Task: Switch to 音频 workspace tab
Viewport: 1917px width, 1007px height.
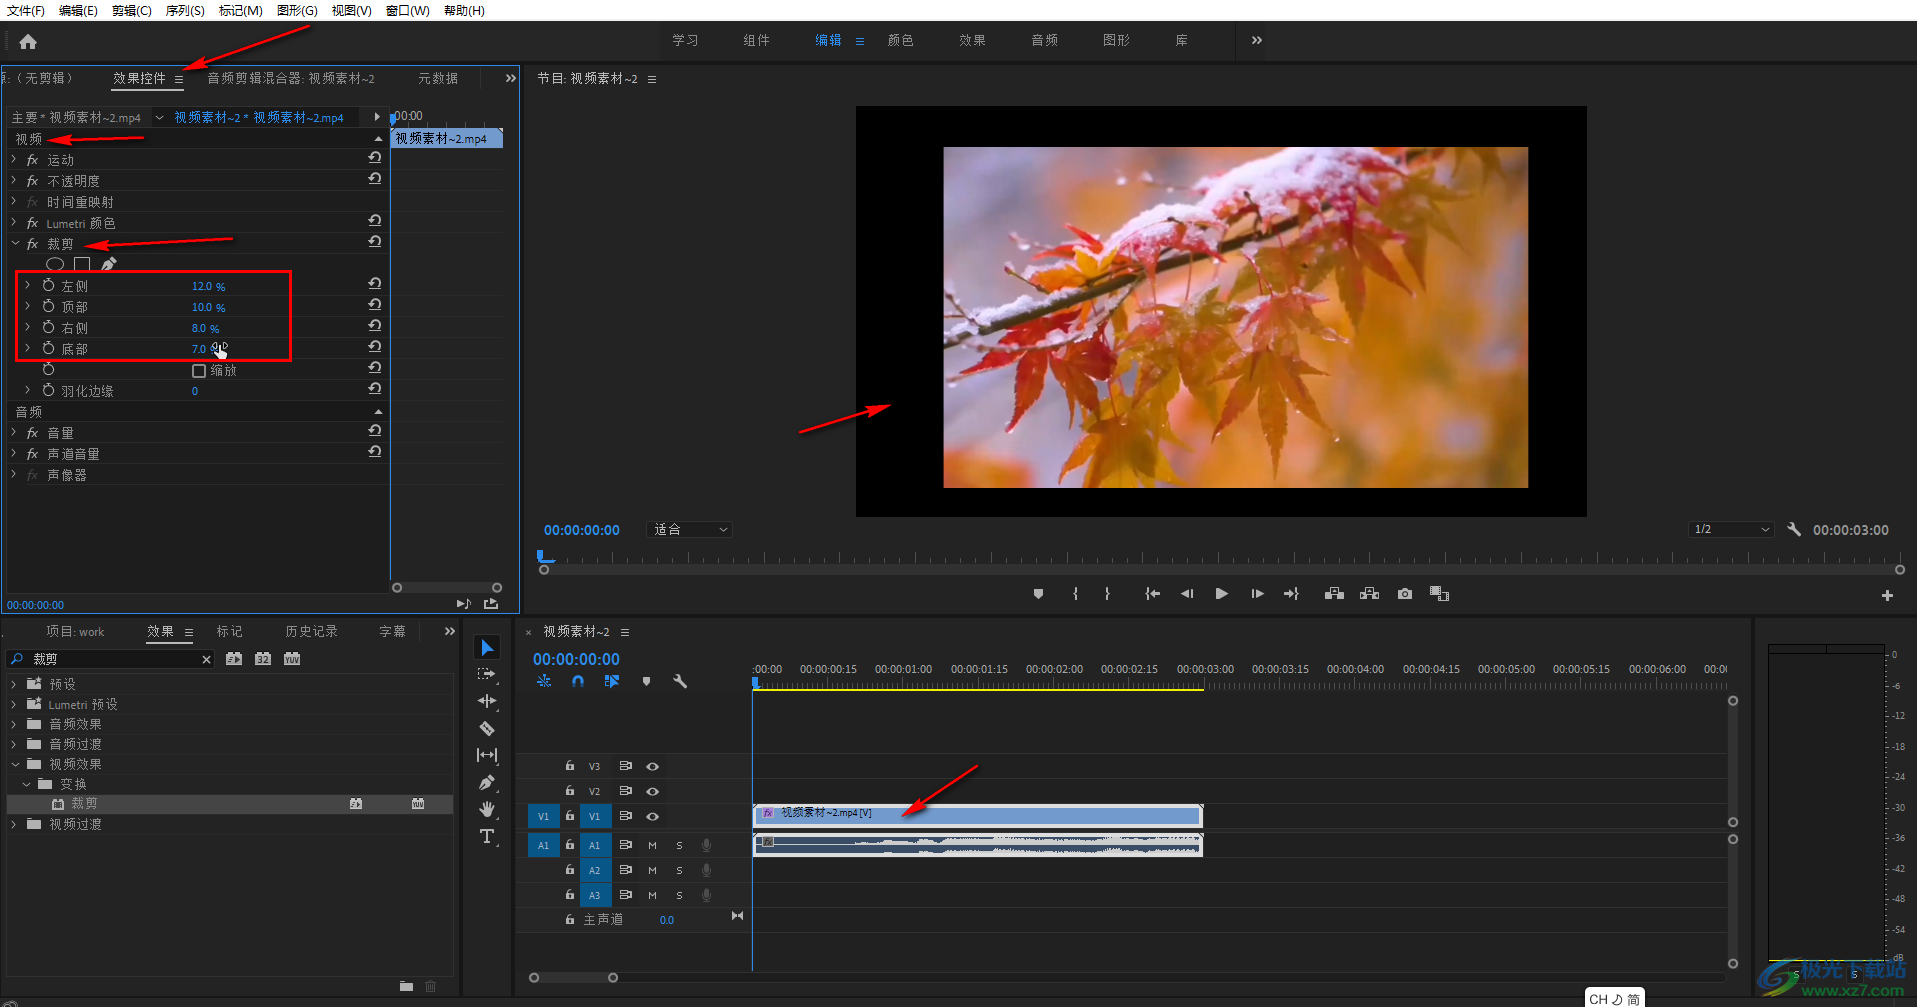Action: coord(1044,40)
